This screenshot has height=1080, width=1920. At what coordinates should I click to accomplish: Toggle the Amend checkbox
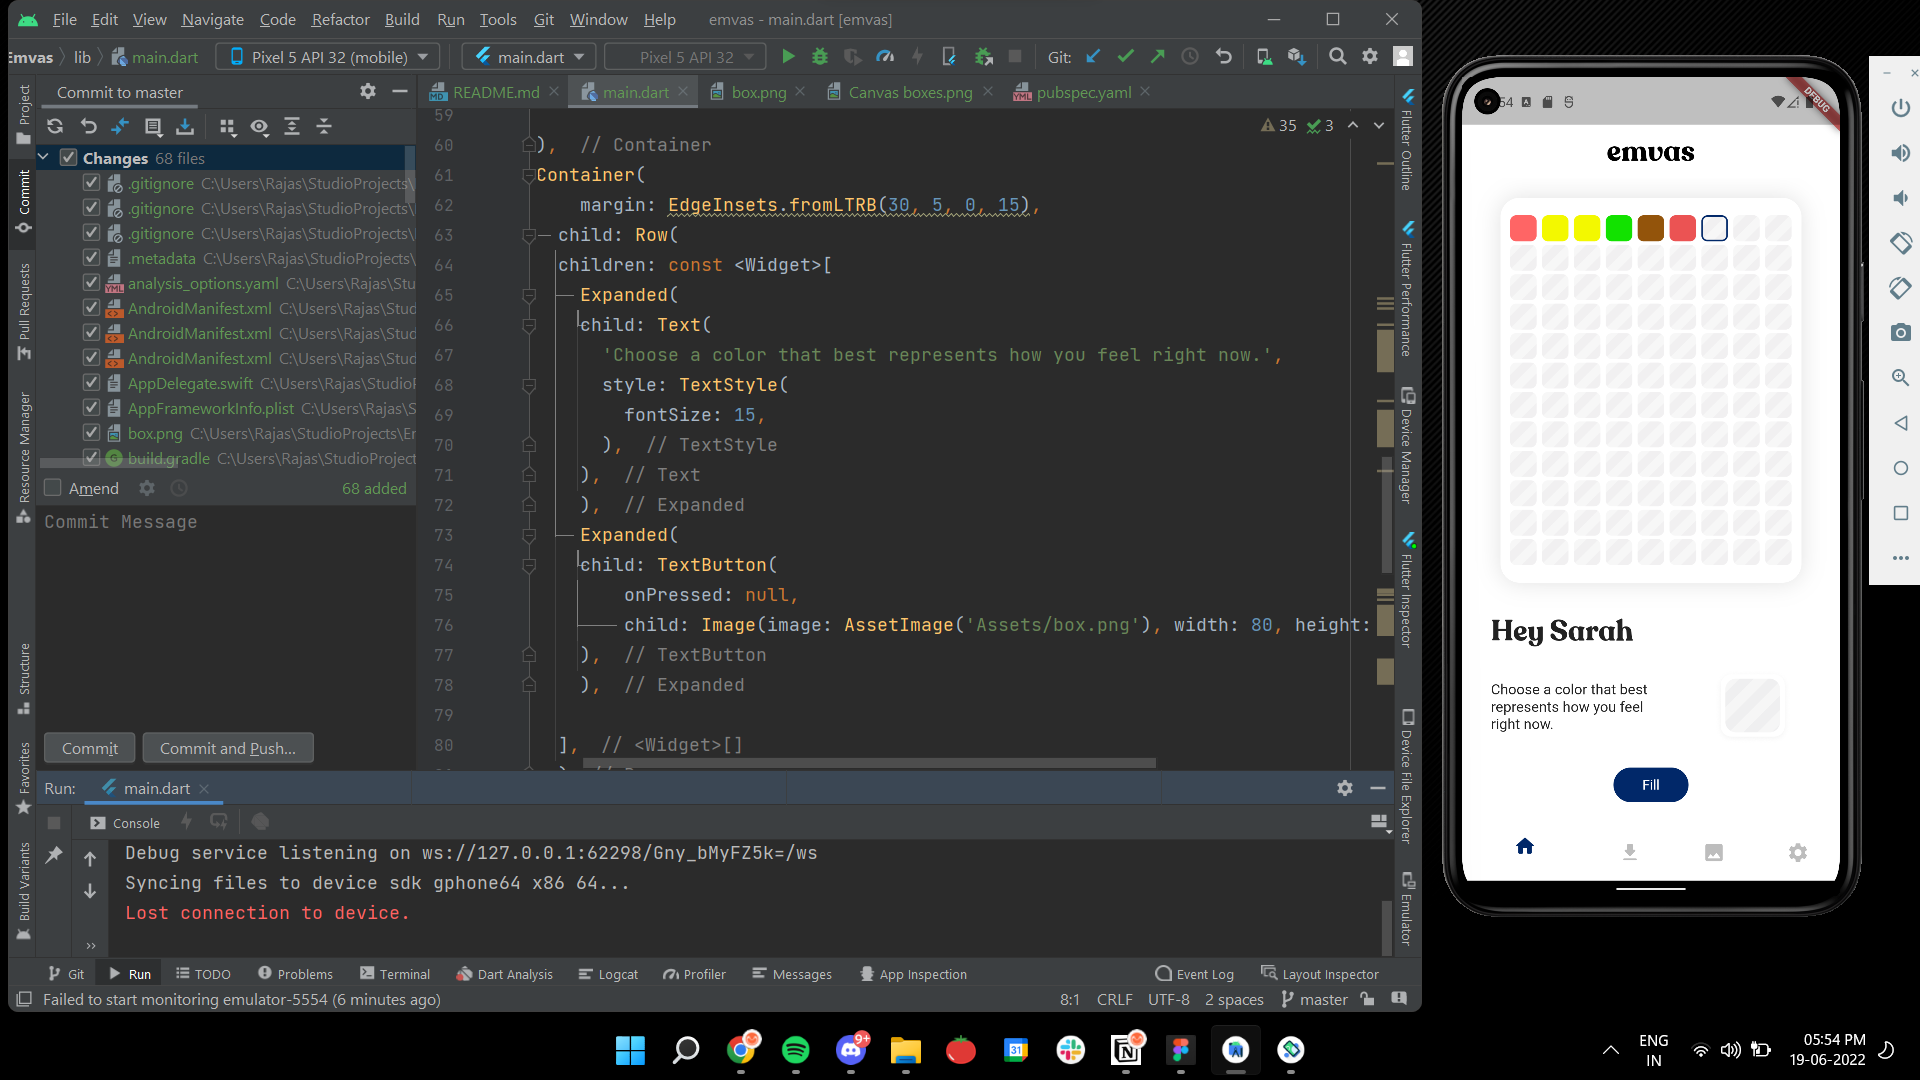tap(53, 488)
